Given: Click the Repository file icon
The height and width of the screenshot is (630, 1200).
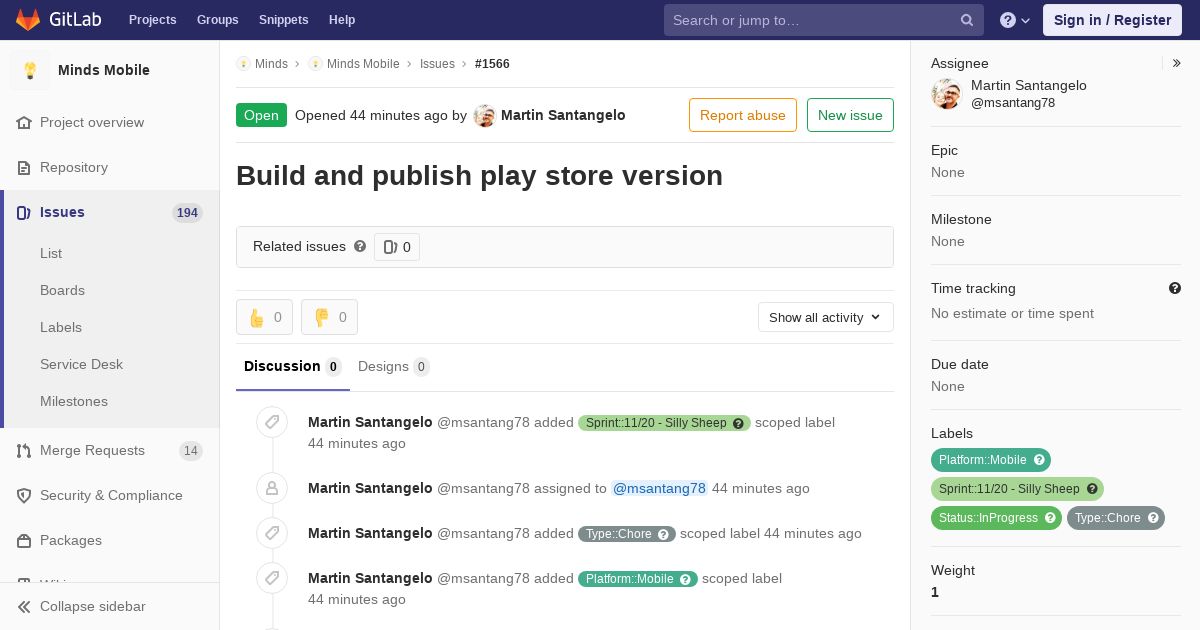Looking at the screenshot, I should [x=24, y=168].
